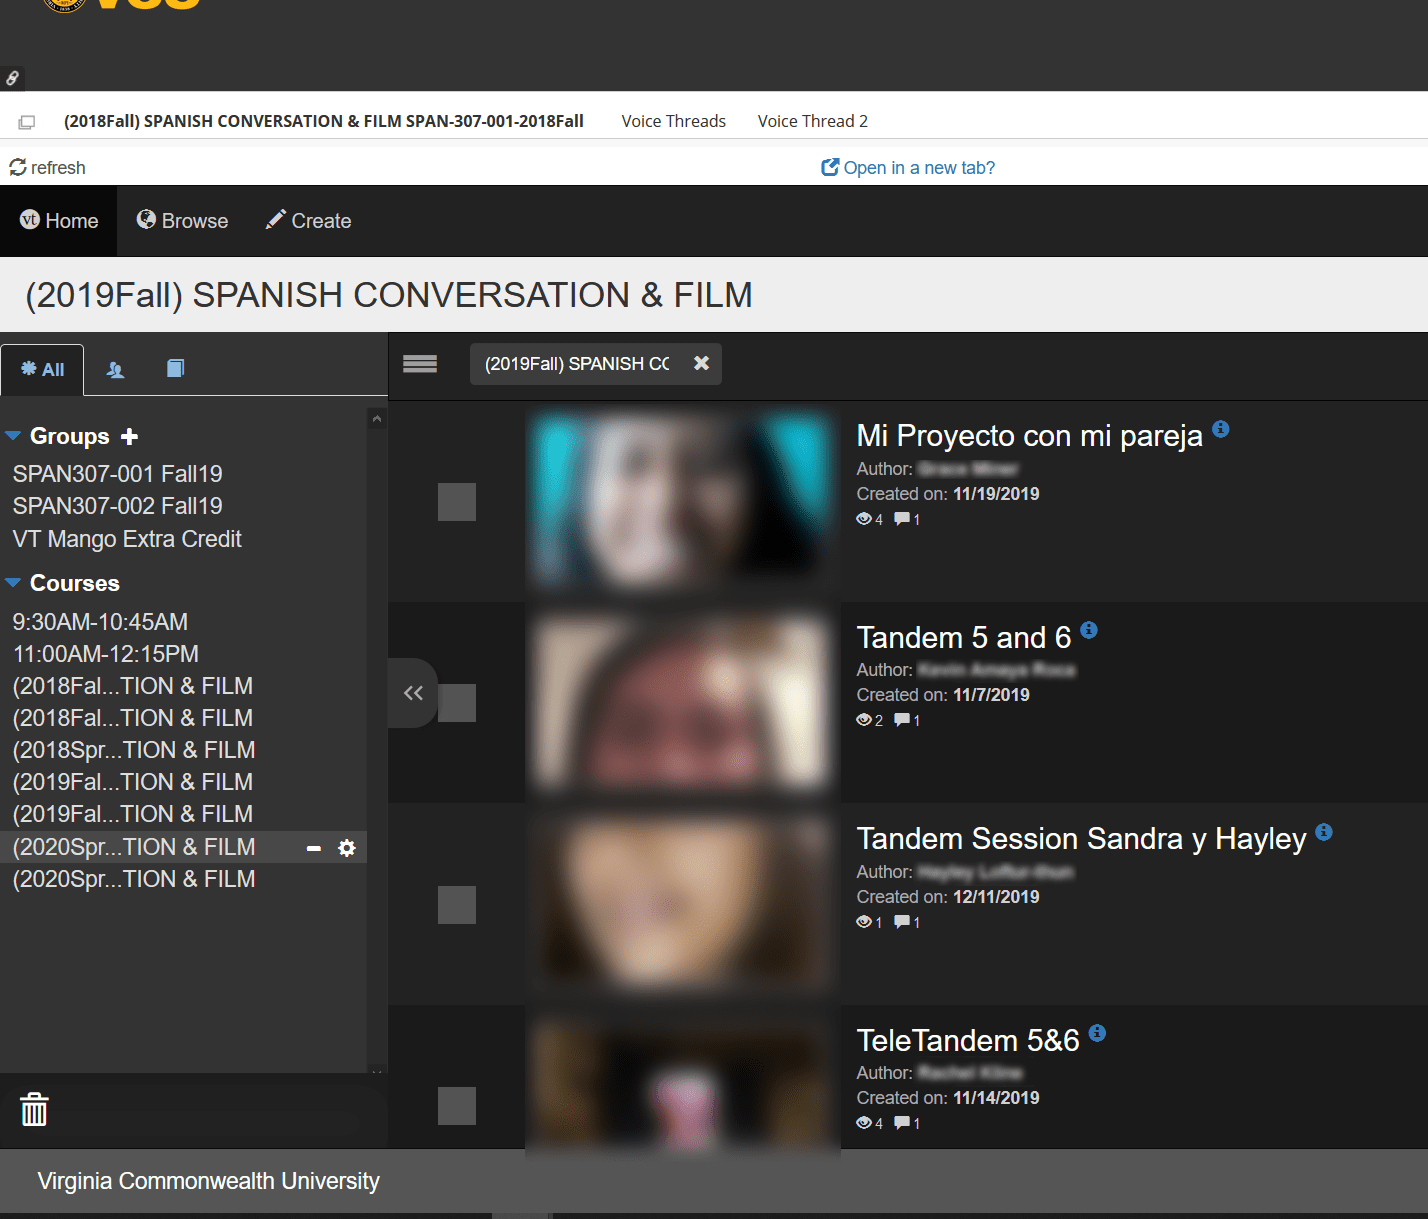
Task: Switch to the courses book icon tab
Action: [175, 369]
